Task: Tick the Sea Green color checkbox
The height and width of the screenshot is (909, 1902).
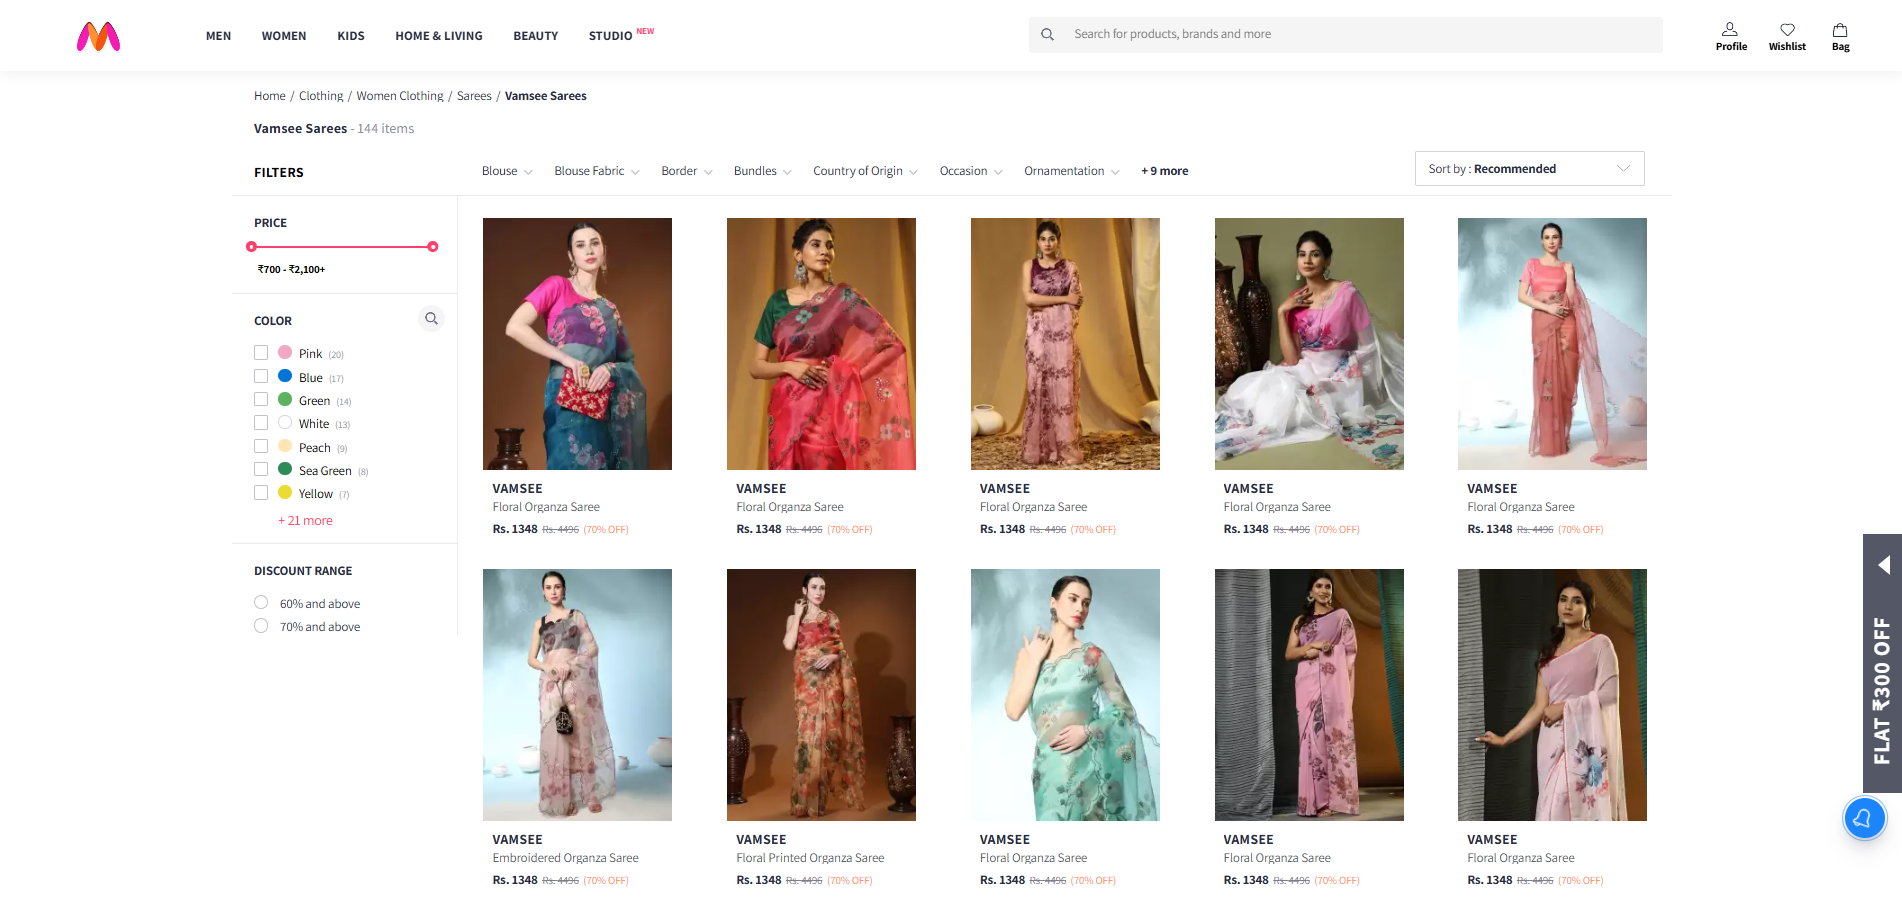Action: [261, 470]
